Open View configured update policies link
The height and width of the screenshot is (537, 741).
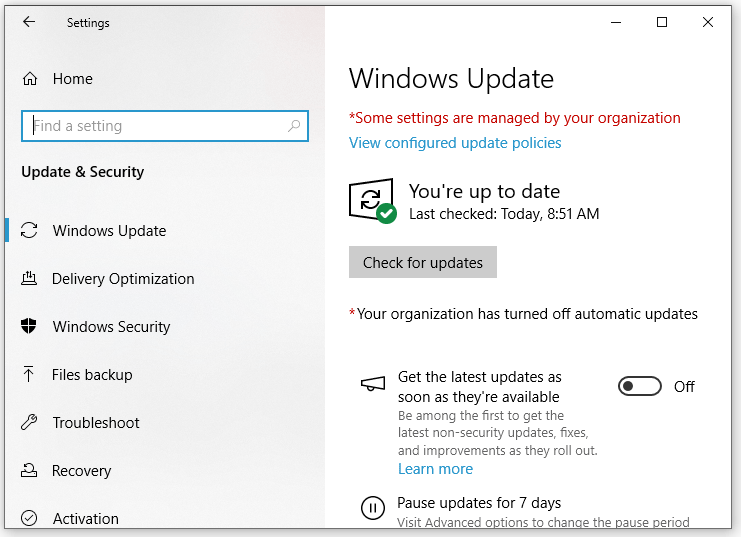click(x=455, y=143)
